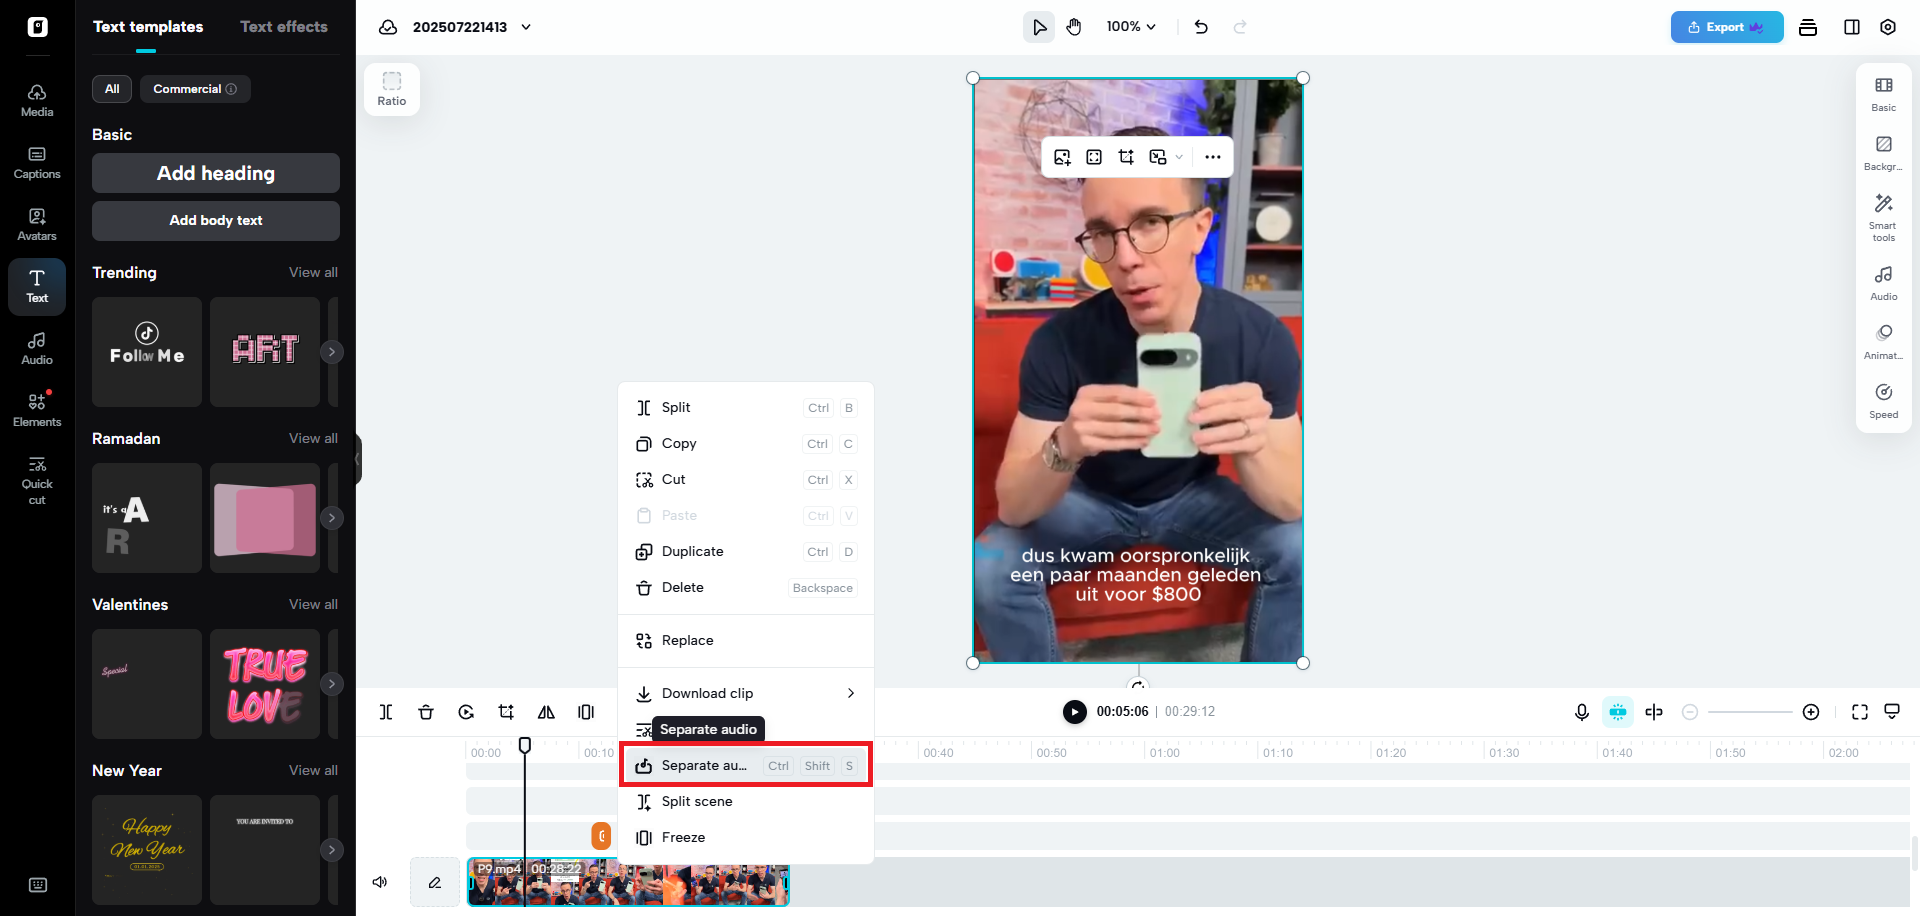
Task: Choose Split from the context menu
Action: coord(746,408)
